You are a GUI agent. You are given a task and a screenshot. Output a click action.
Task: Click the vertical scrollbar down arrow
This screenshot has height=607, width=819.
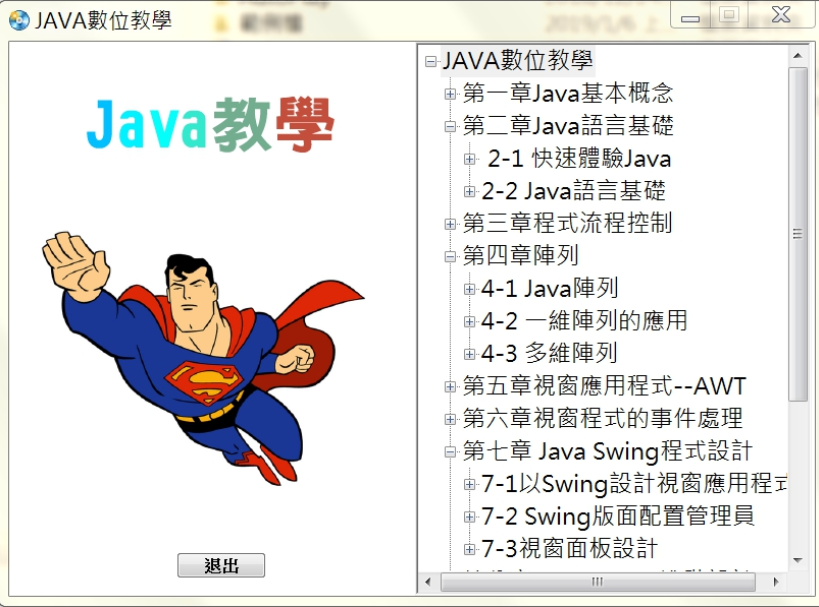coord(797,561)
